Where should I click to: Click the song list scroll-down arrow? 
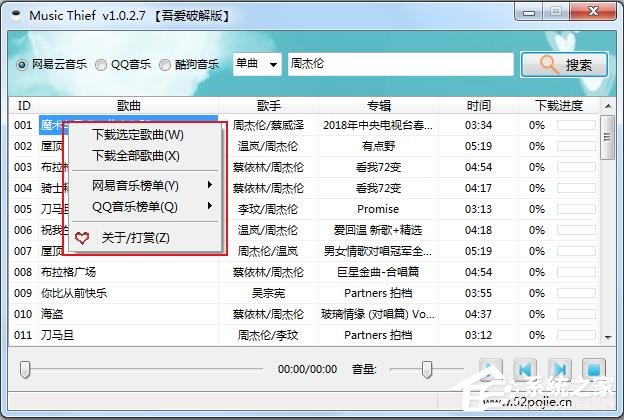pyautogui.click(x=608, y=337)
